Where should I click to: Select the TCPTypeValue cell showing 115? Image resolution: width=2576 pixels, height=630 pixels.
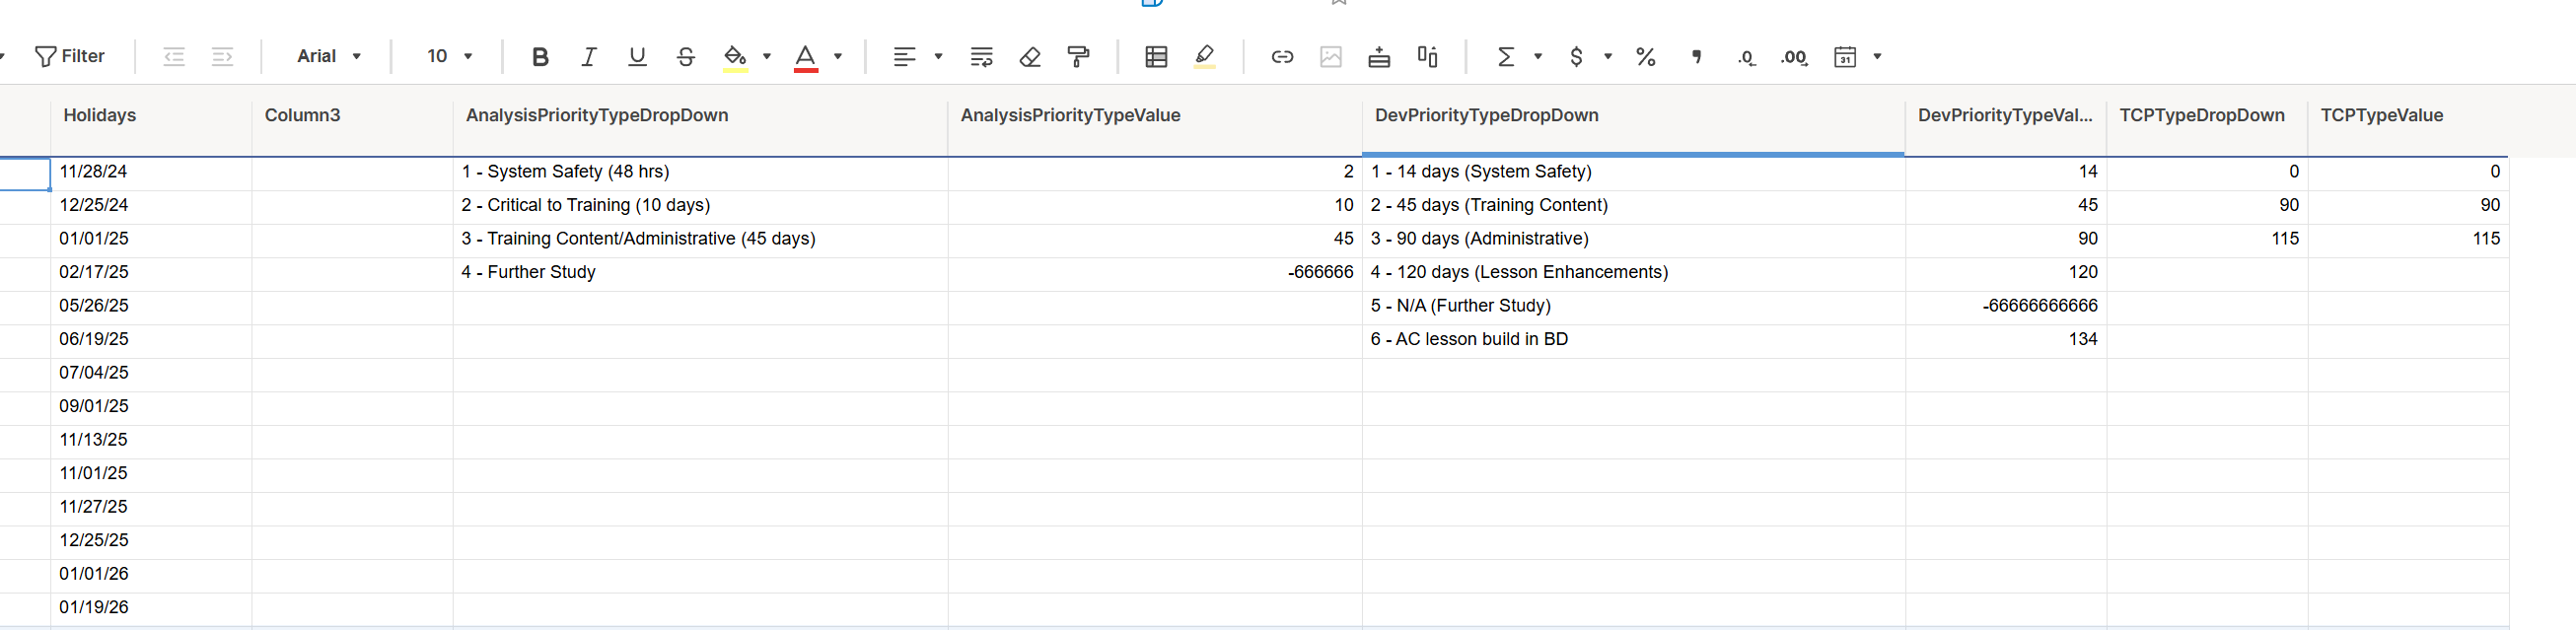[x=2408, y=239]
